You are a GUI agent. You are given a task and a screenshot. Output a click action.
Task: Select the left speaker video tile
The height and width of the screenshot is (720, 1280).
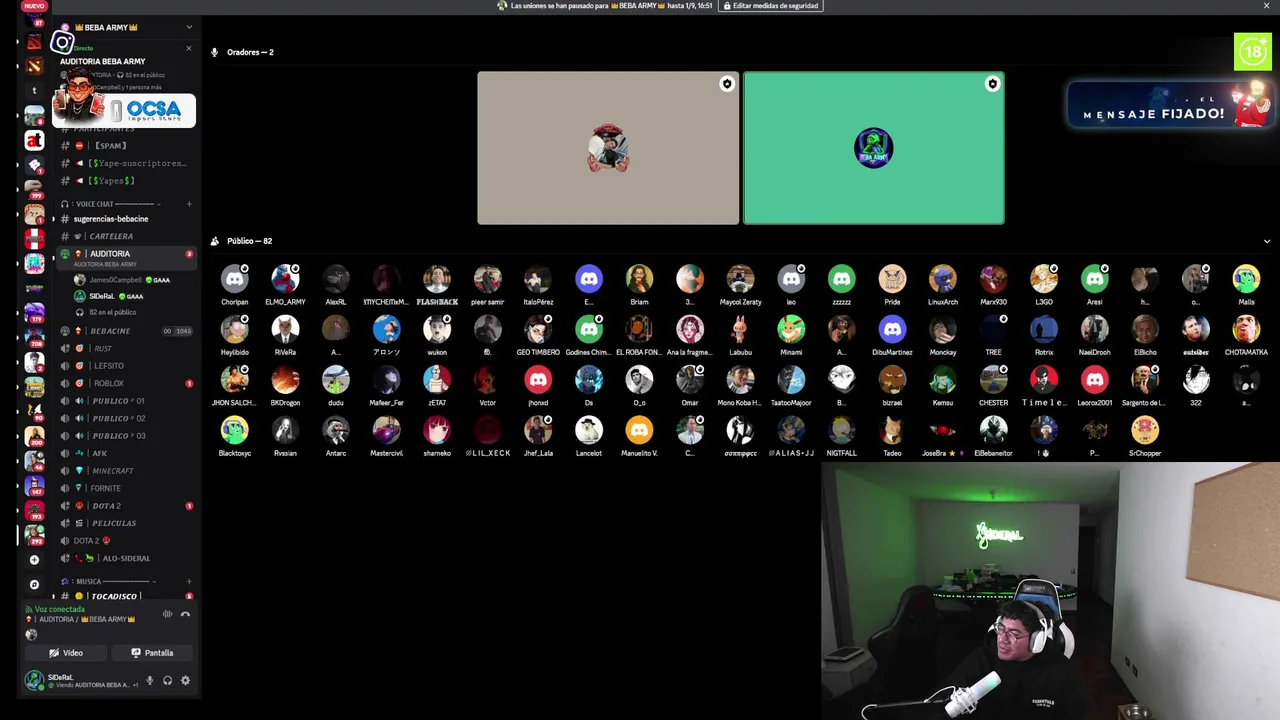(608, 148)
